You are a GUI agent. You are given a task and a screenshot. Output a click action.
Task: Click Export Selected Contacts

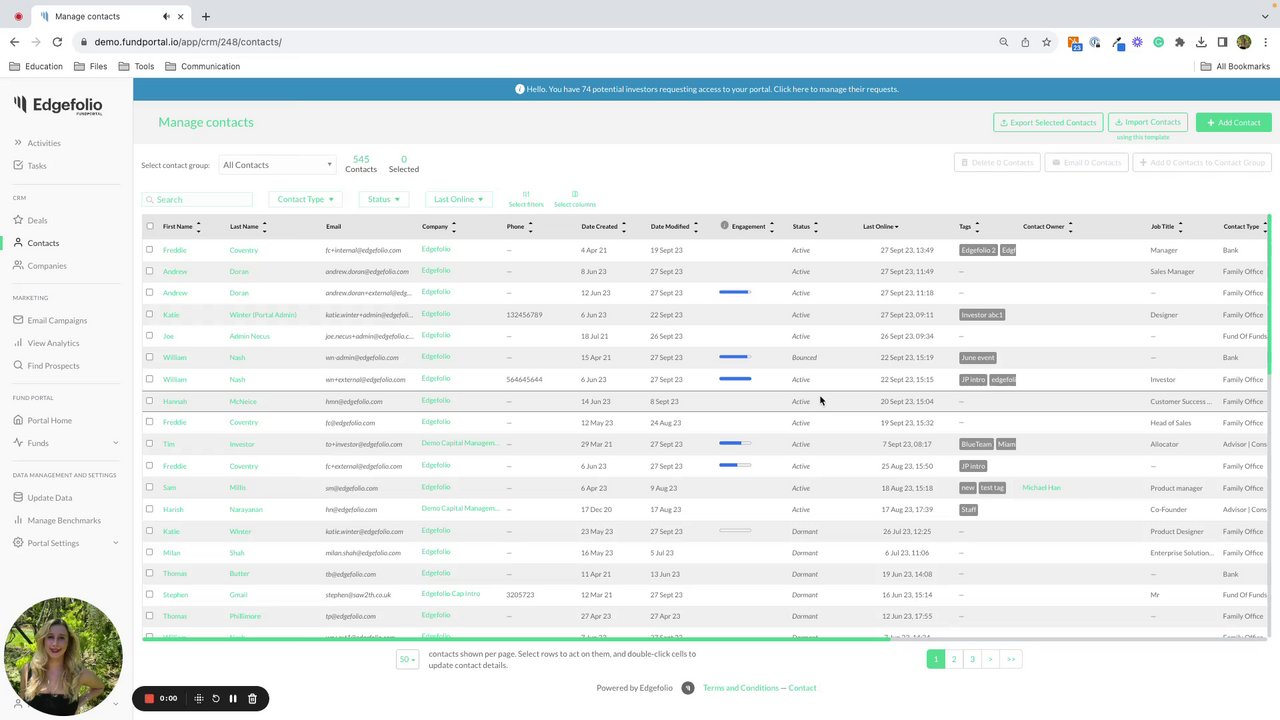click(1048, 122)
